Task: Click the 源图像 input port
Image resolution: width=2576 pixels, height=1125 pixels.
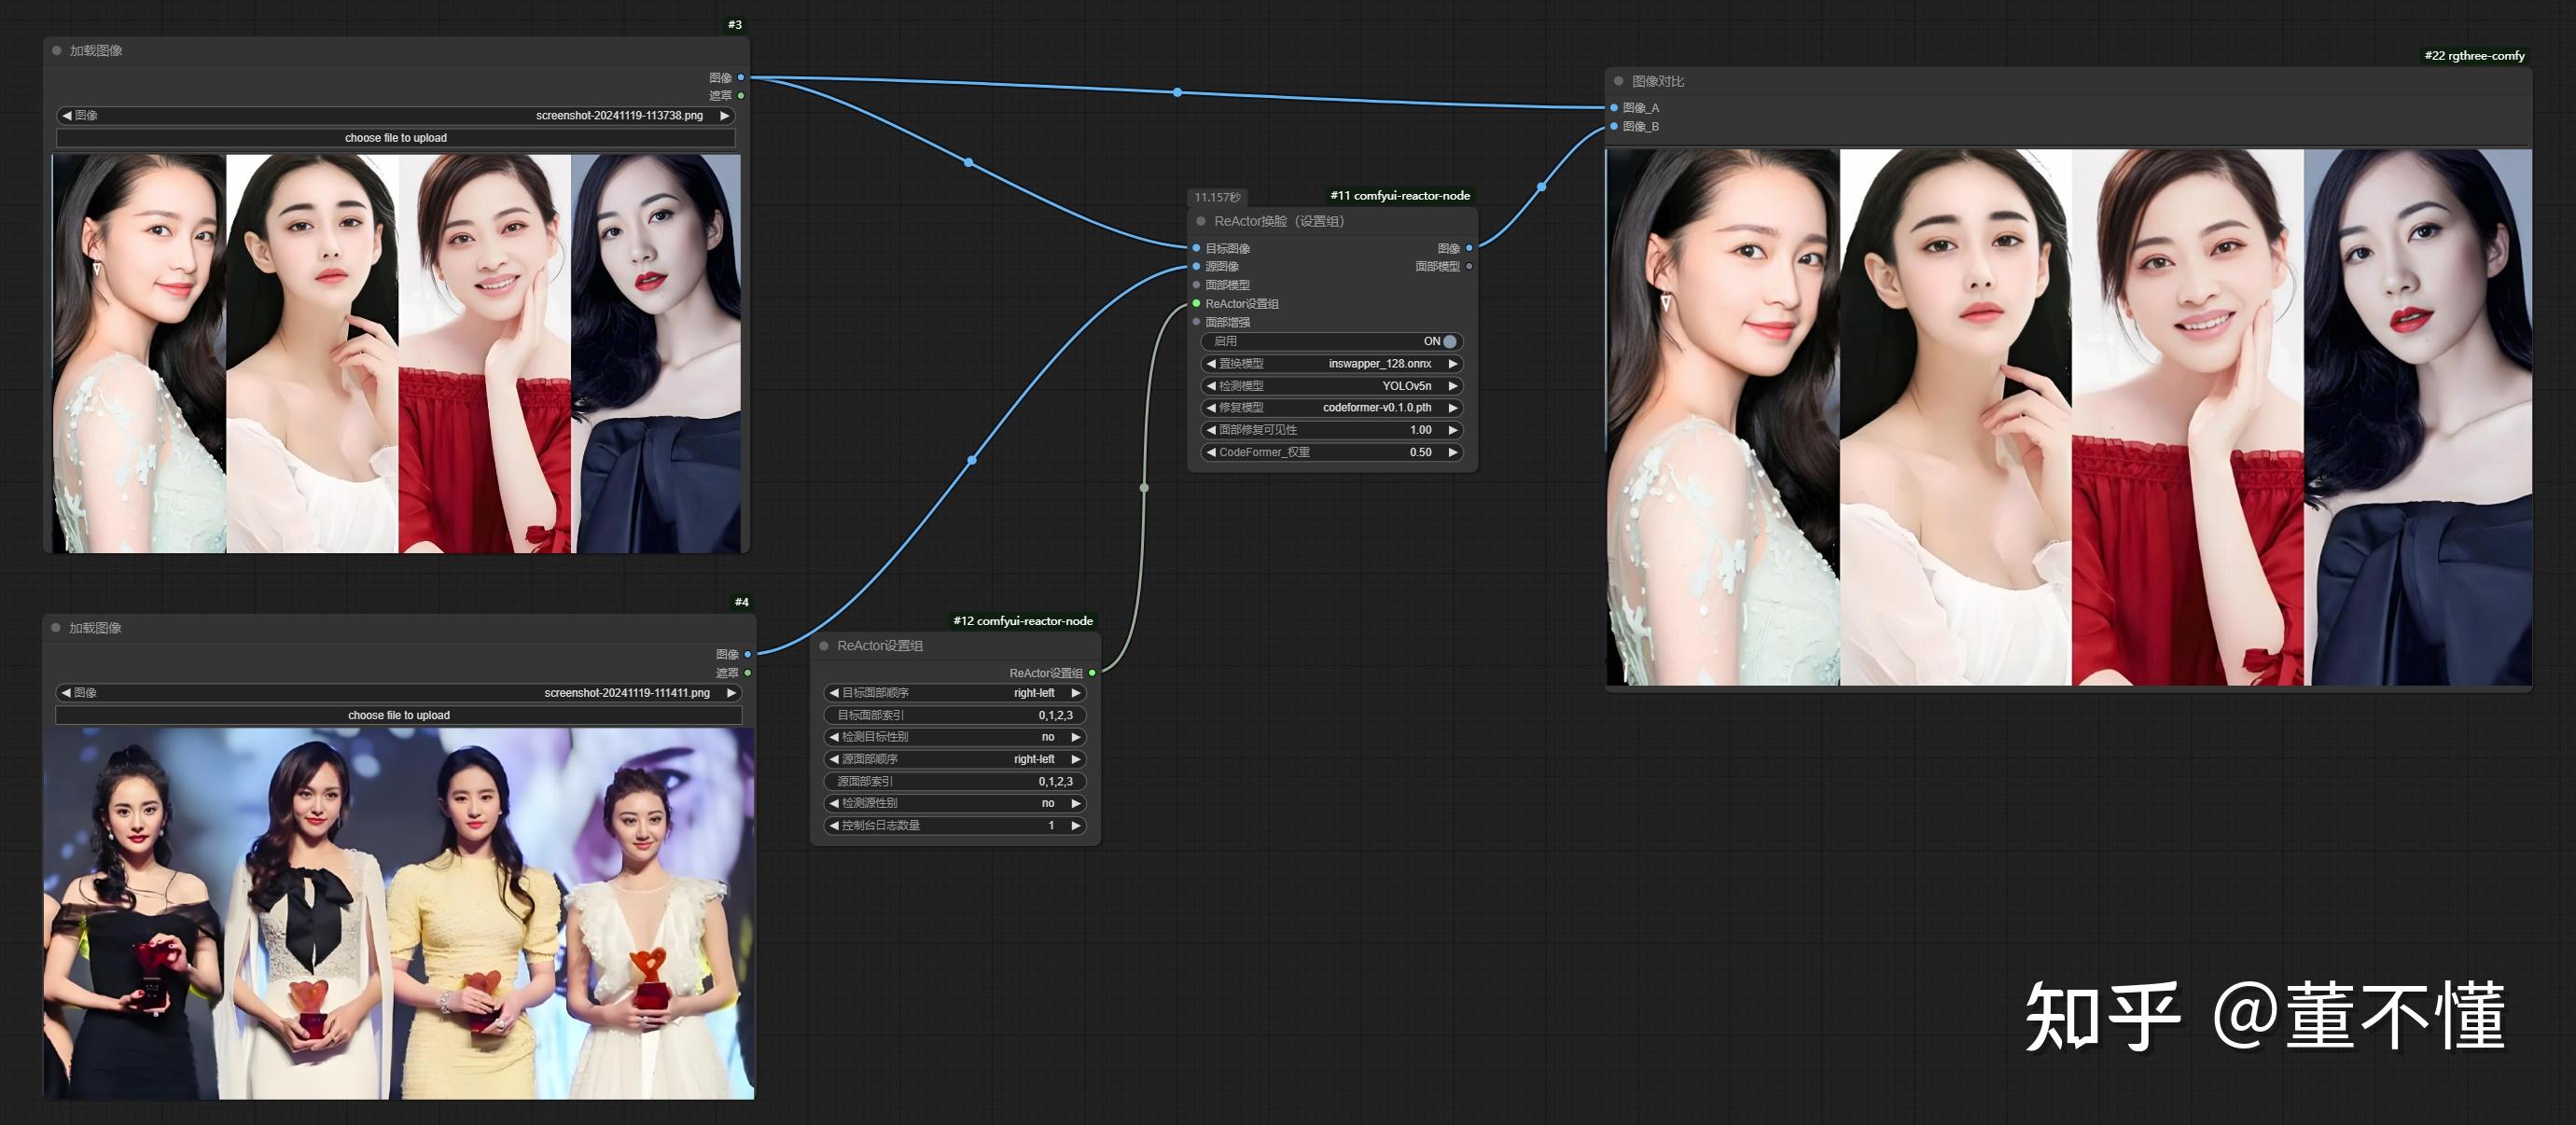Action: point(1196,266)
